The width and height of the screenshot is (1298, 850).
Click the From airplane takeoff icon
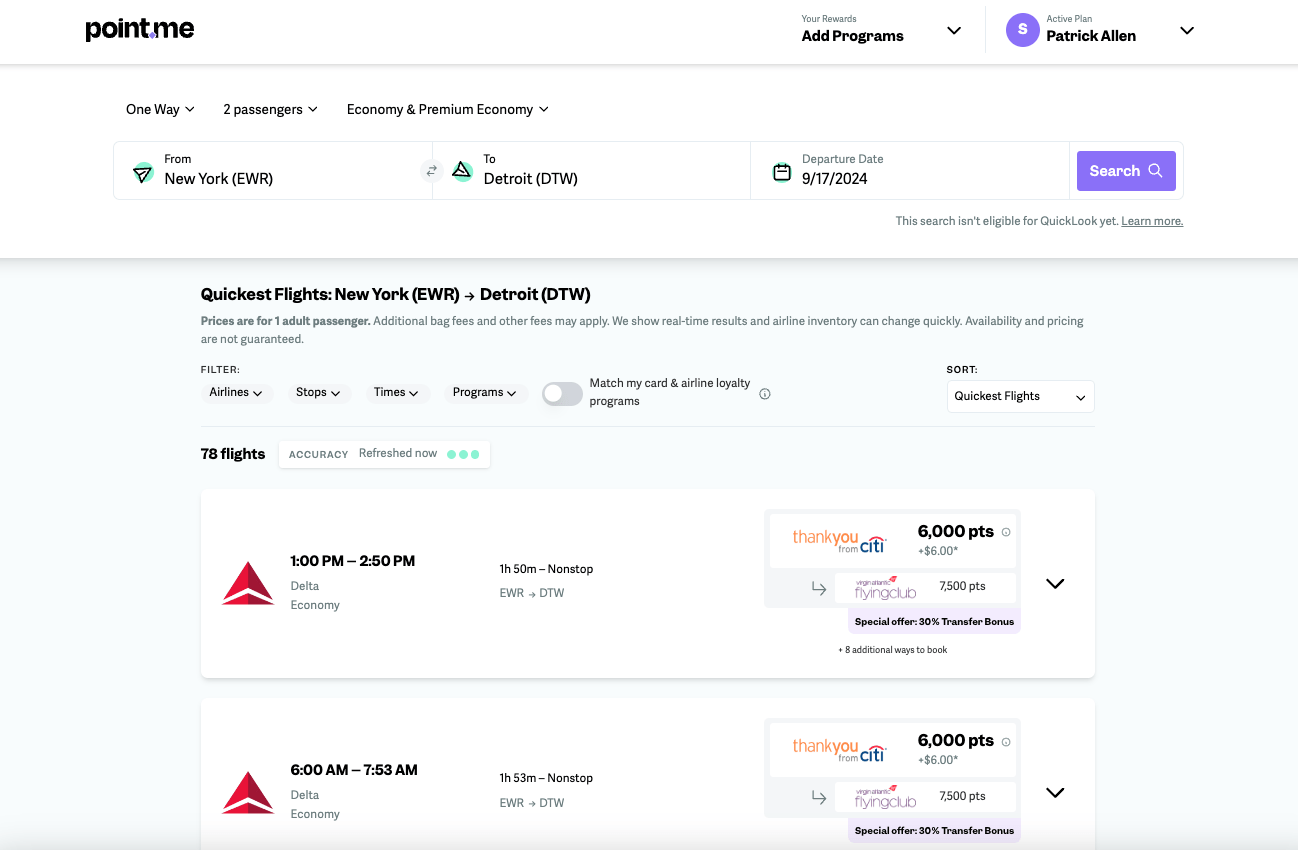143,172
